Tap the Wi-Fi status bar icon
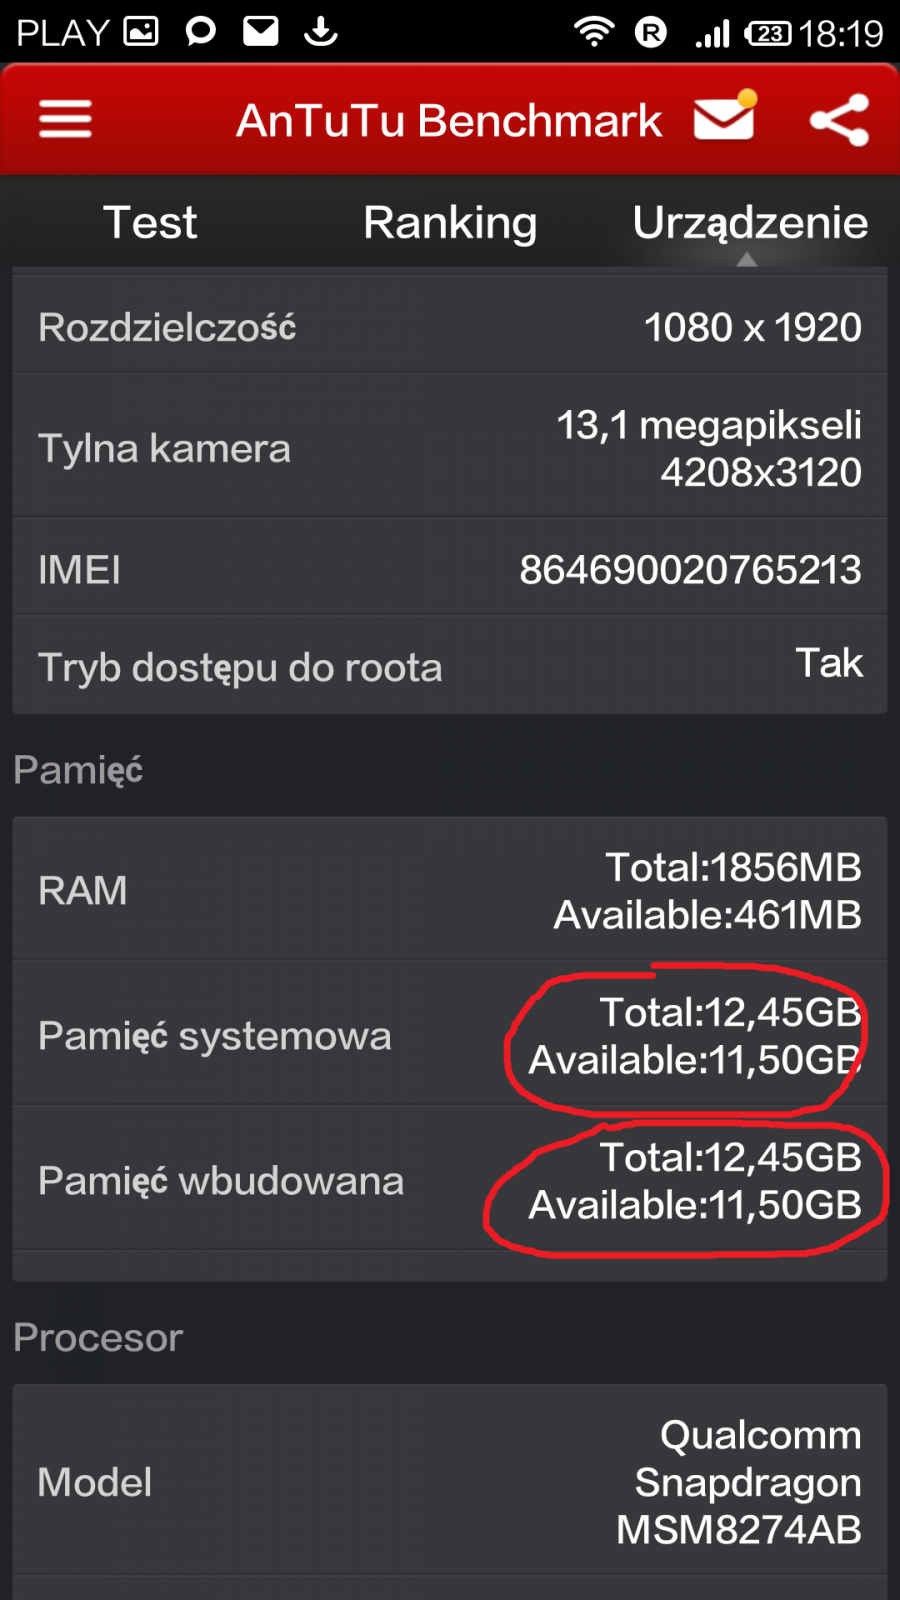This screenshot has height=1600, width=900. (x=593, y=33)
